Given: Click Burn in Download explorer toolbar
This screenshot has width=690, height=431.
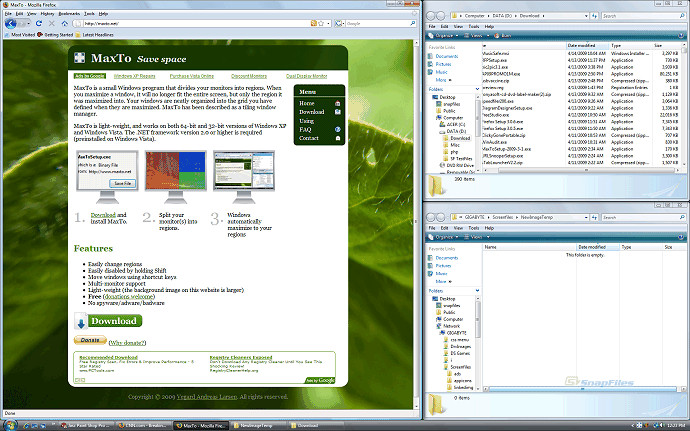Looking at the screenshot, I should coord(503,36).
